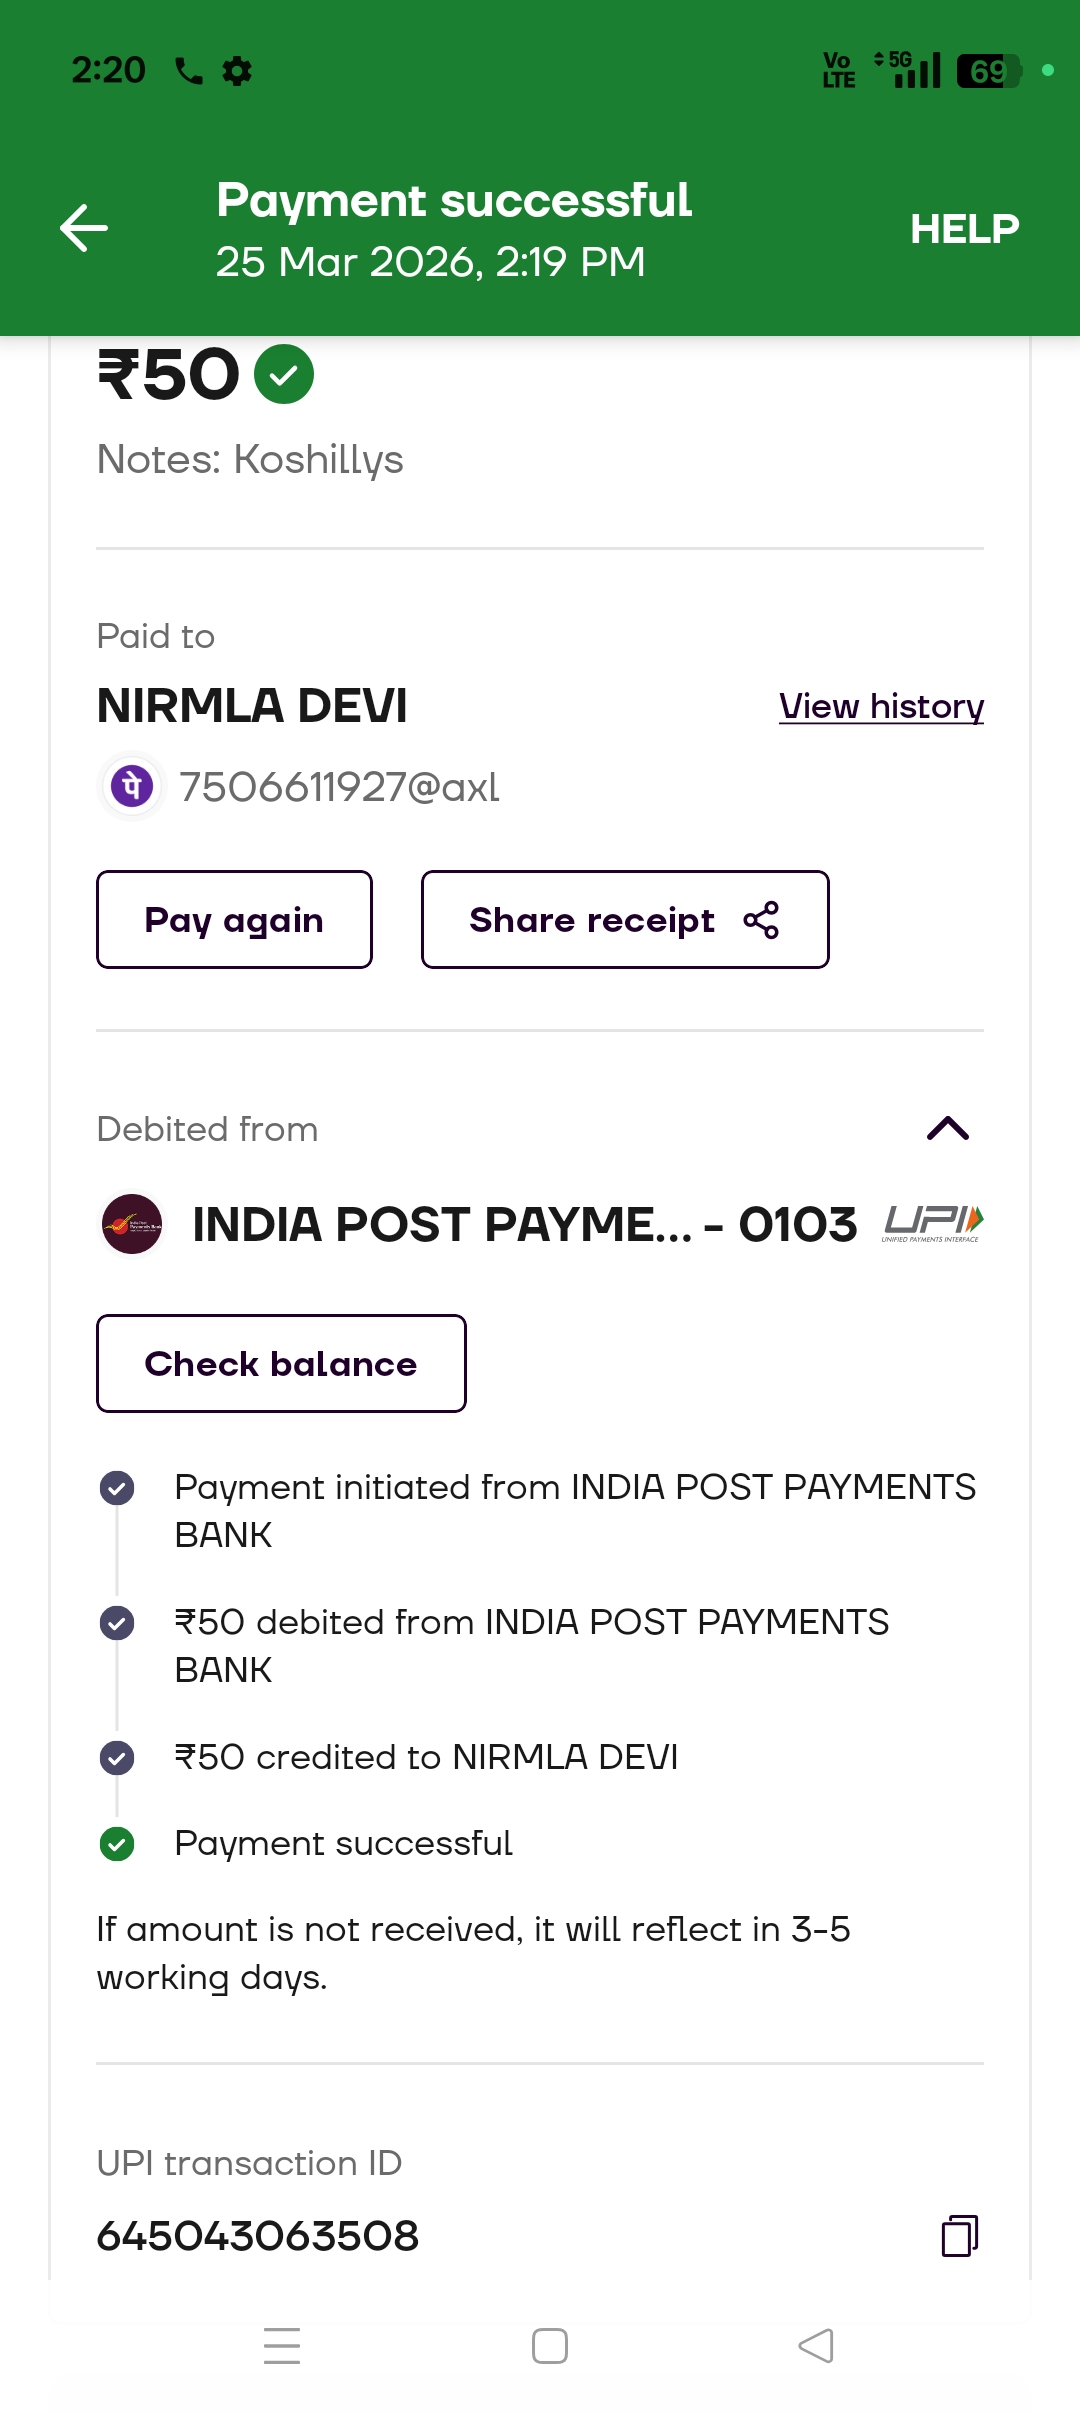Viewport: 1080px width, 2412px height.
Task: Tap the ₹50 credited to NIRMLA DEVI step
Action: pyautogui.click(x=426, y=1757)
